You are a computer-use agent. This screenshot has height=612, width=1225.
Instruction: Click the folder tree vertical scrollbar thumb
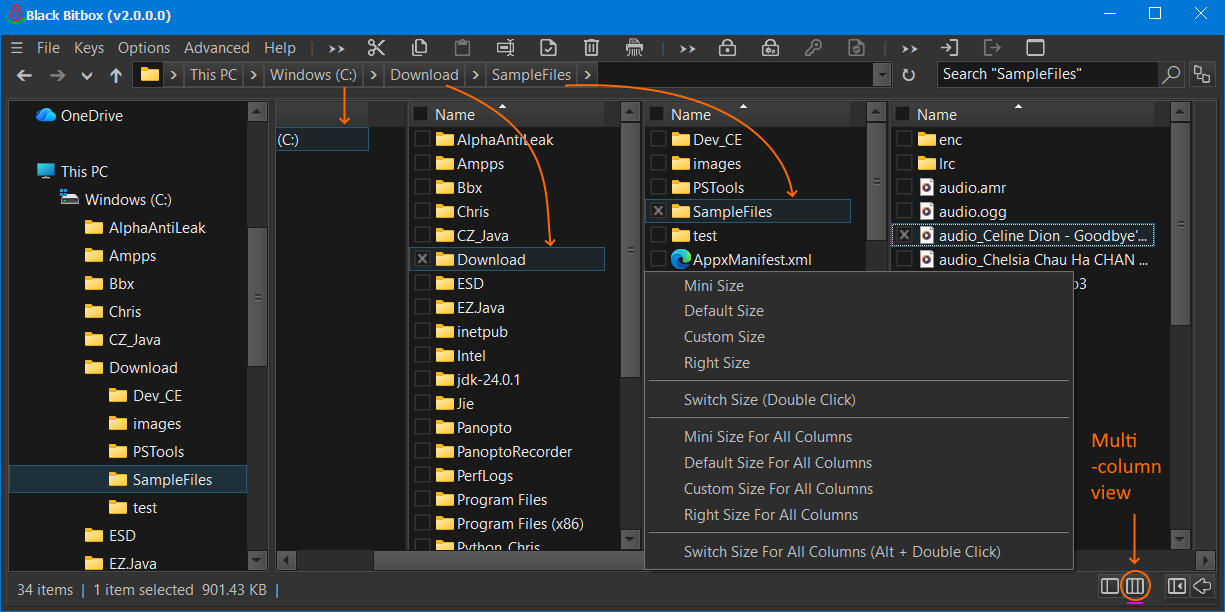(x=257, y=297)
